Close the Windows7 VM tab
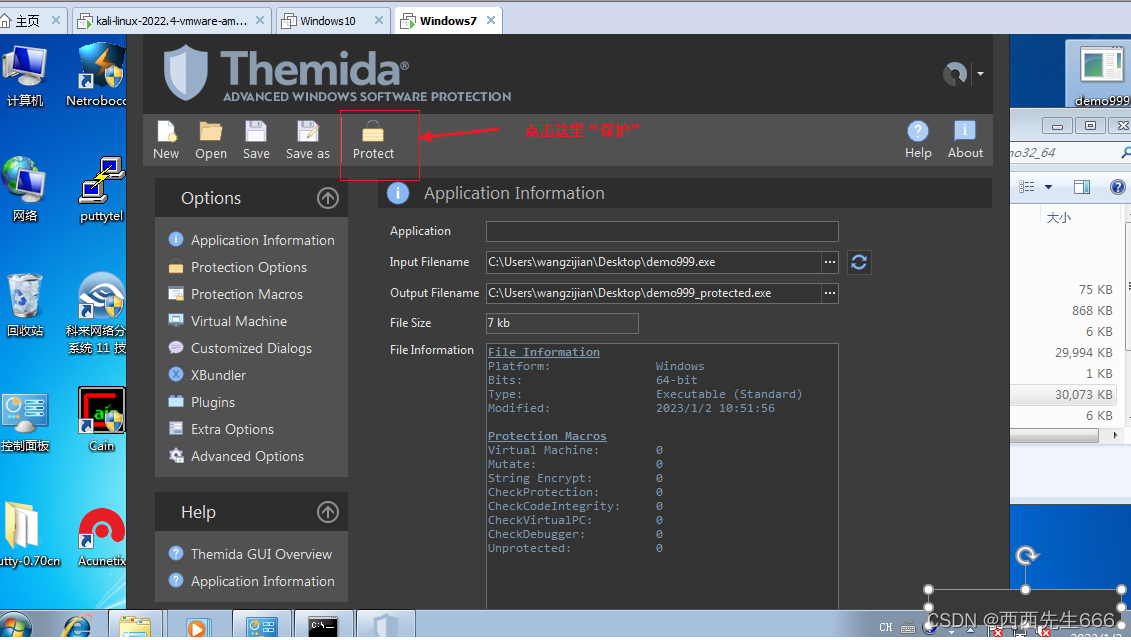 point(491,20)
